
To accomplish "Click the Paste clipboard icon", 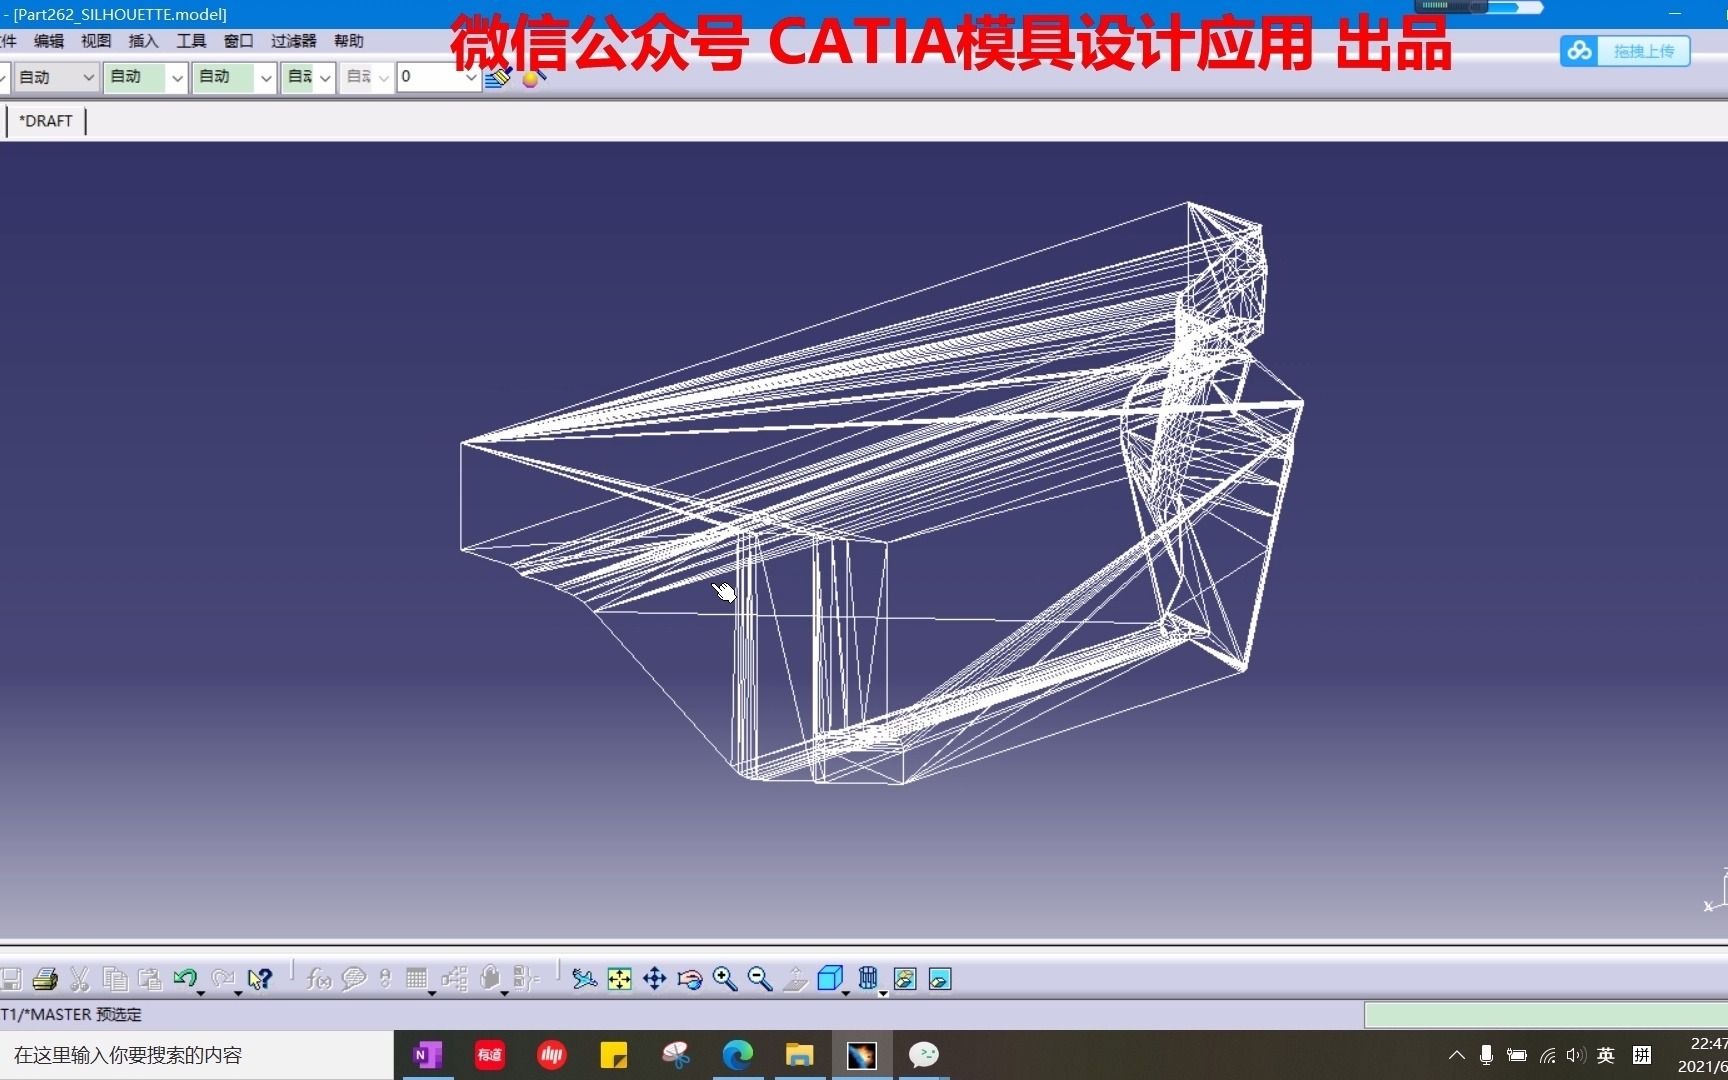I will (x=150, y=979).
